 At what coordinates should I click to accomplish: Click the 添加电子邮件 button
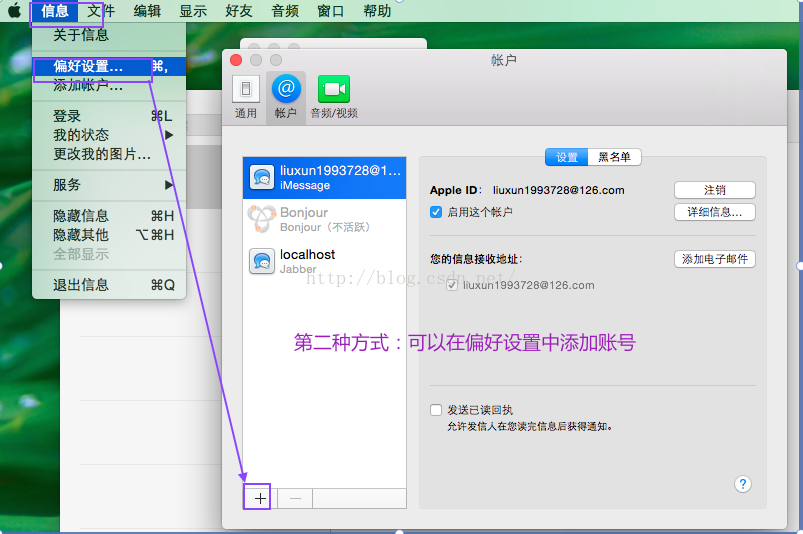[x=714, y=259]
